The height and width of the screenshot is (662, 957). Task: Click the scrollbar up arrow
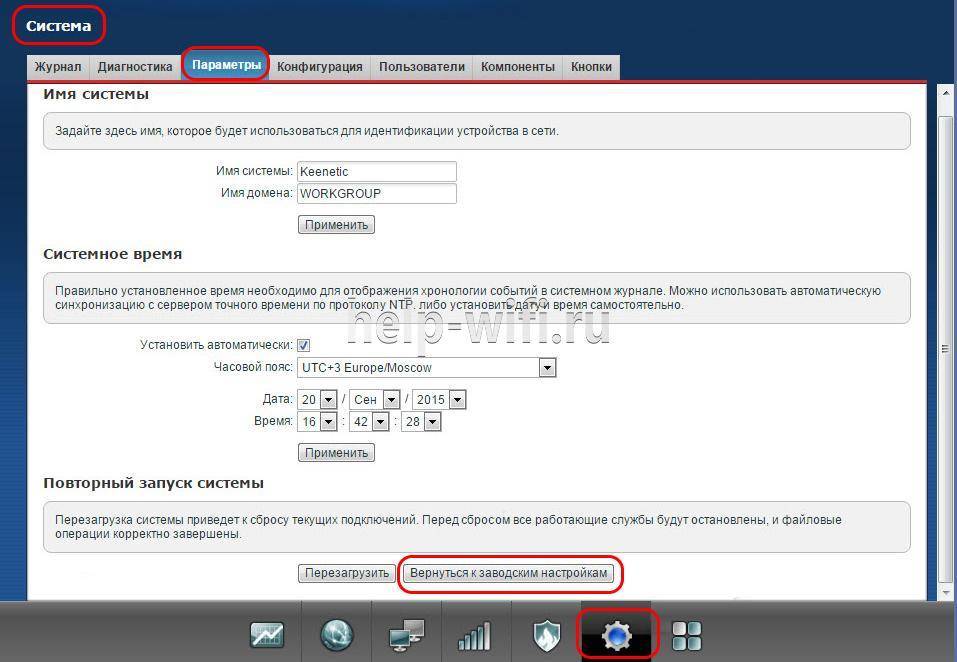coord(945,93)
